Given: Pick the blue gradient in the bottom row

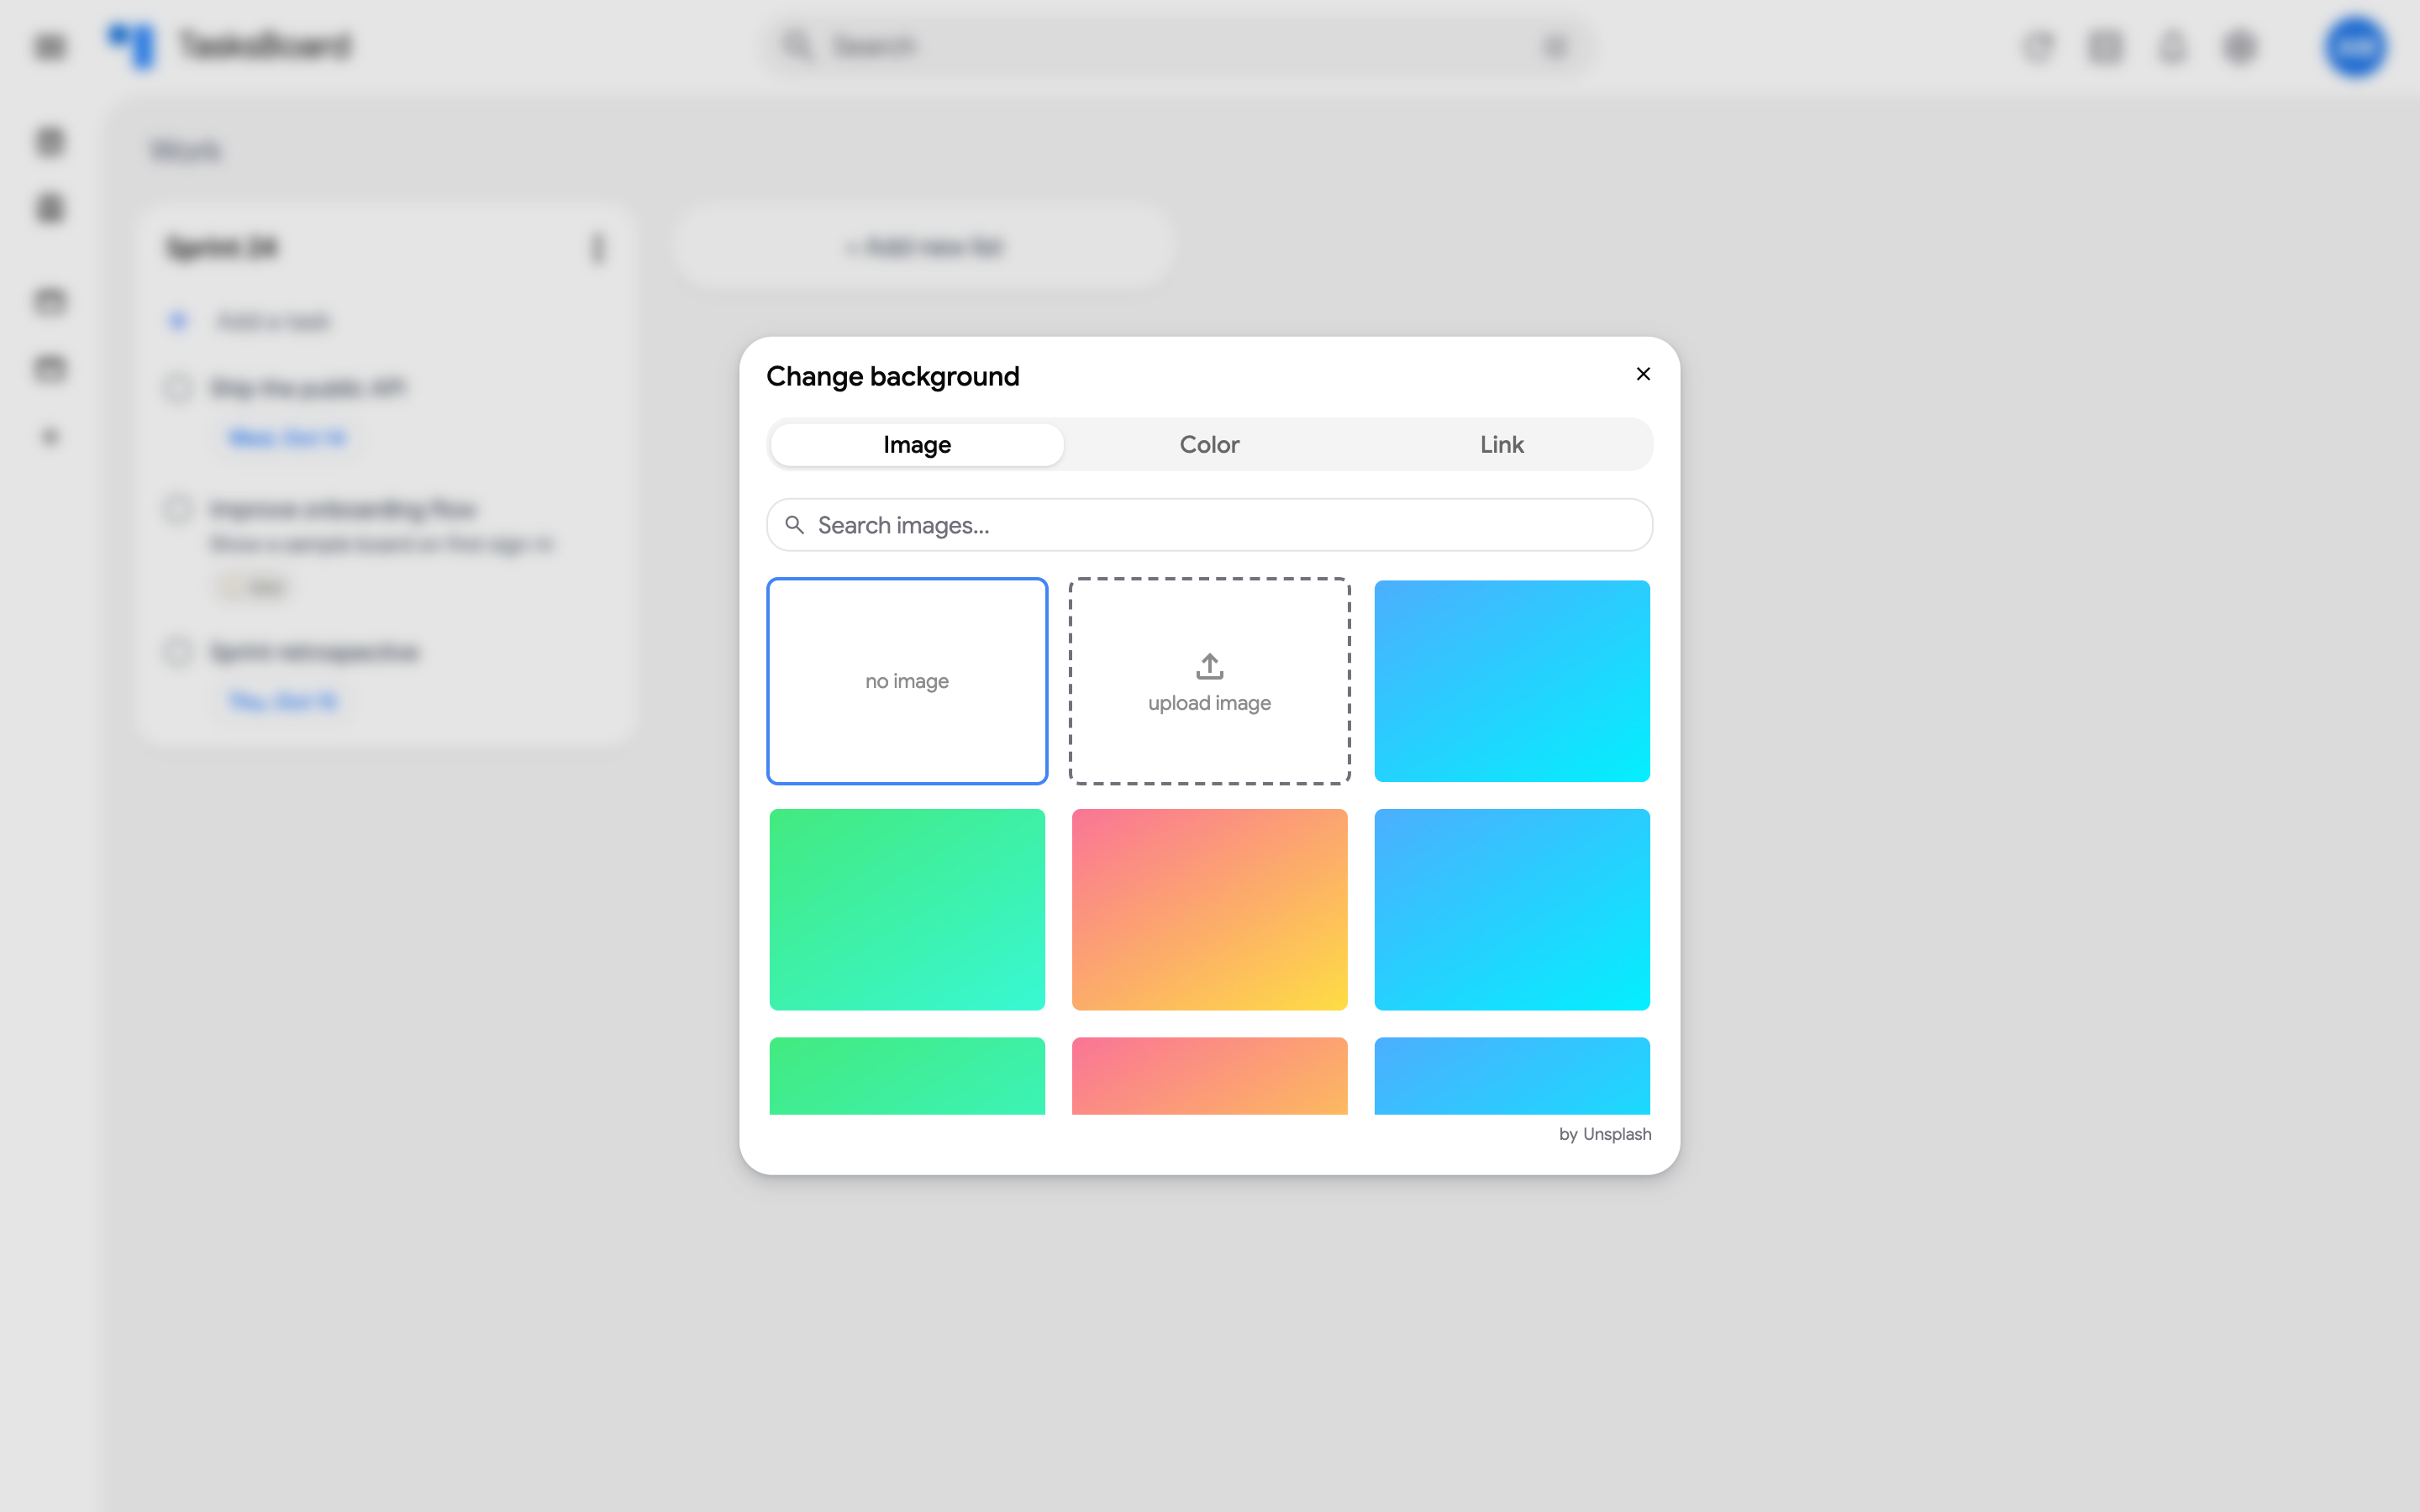Looking at the screenshot, I should click(x=1511, y=1076).
